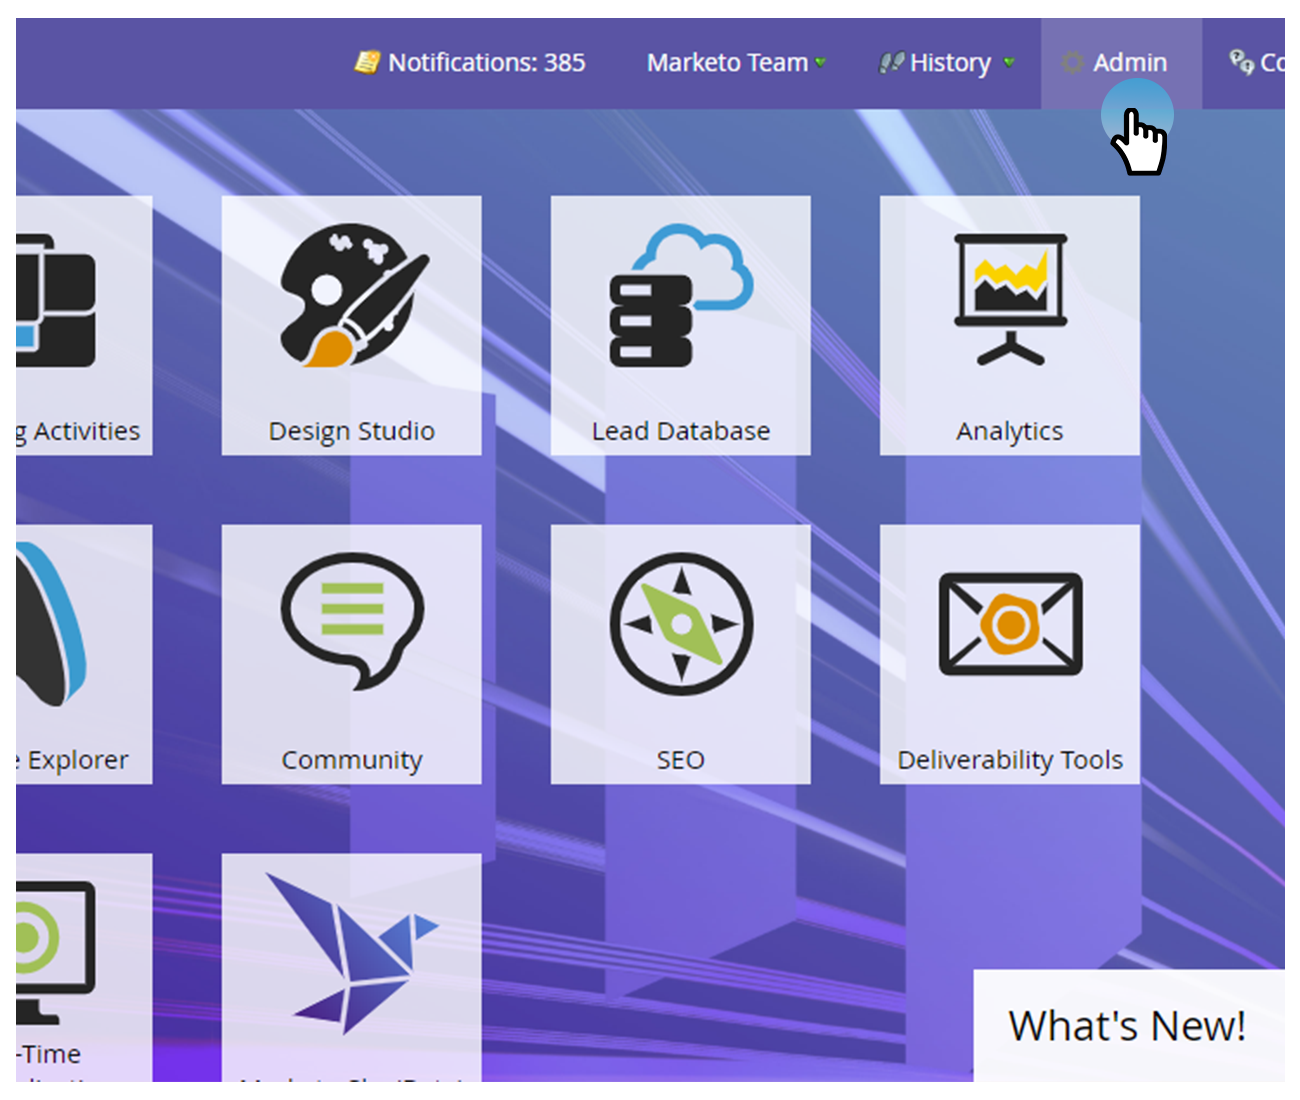This screenshot has width=1300, height=1100.
Task: Click the Lead Database server-cloud icon
Action: coord(680,297)
